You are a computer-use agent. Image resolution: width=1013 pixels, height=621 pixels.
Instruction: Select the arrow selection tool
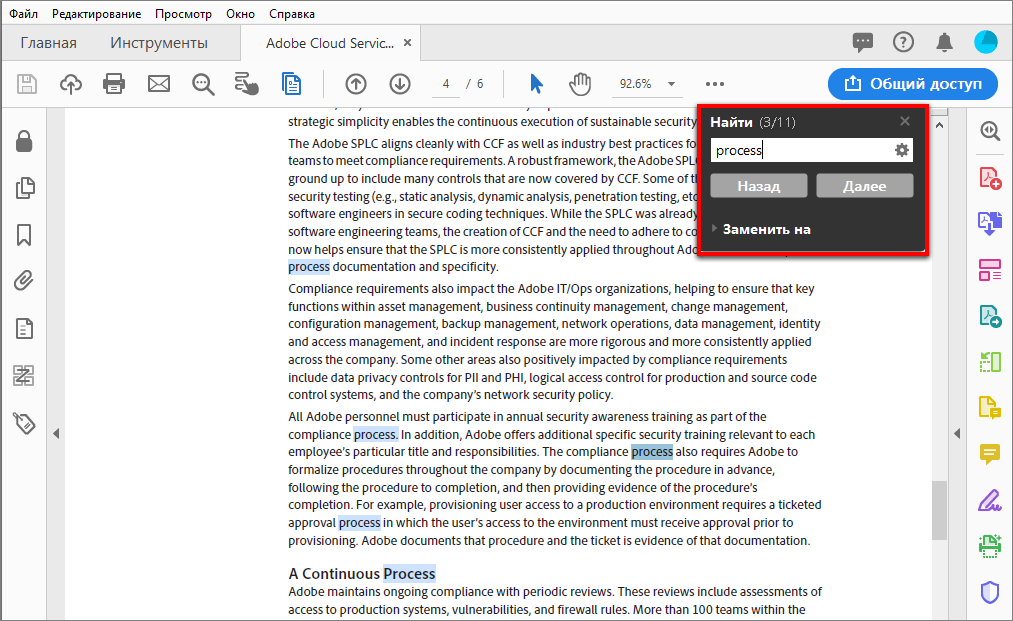click(536, 84)
